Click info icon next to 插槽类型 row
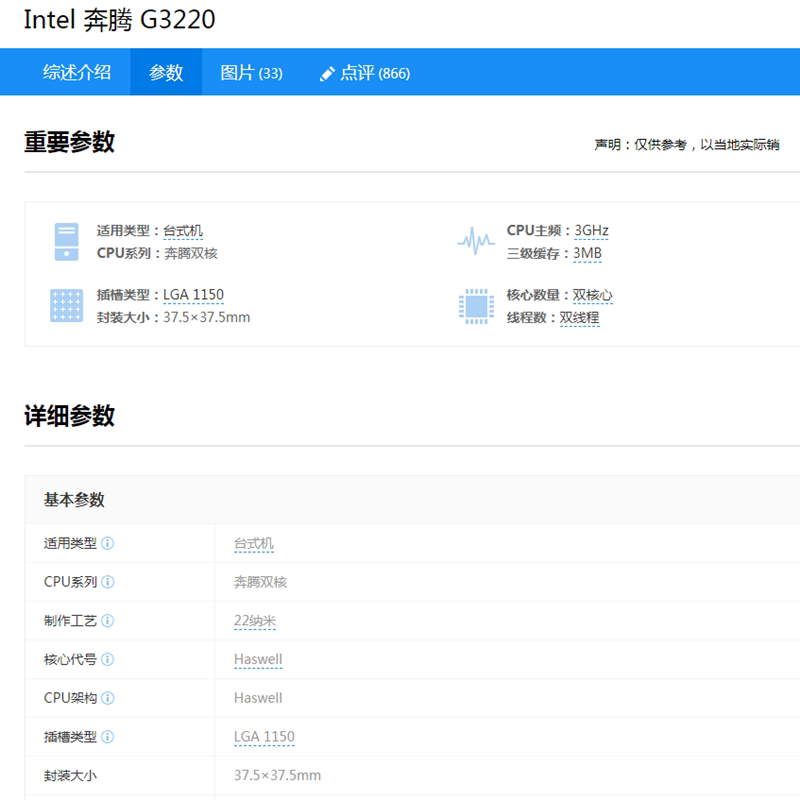Image resolution: width=800 pixels, height=800 pixels. 108,737
